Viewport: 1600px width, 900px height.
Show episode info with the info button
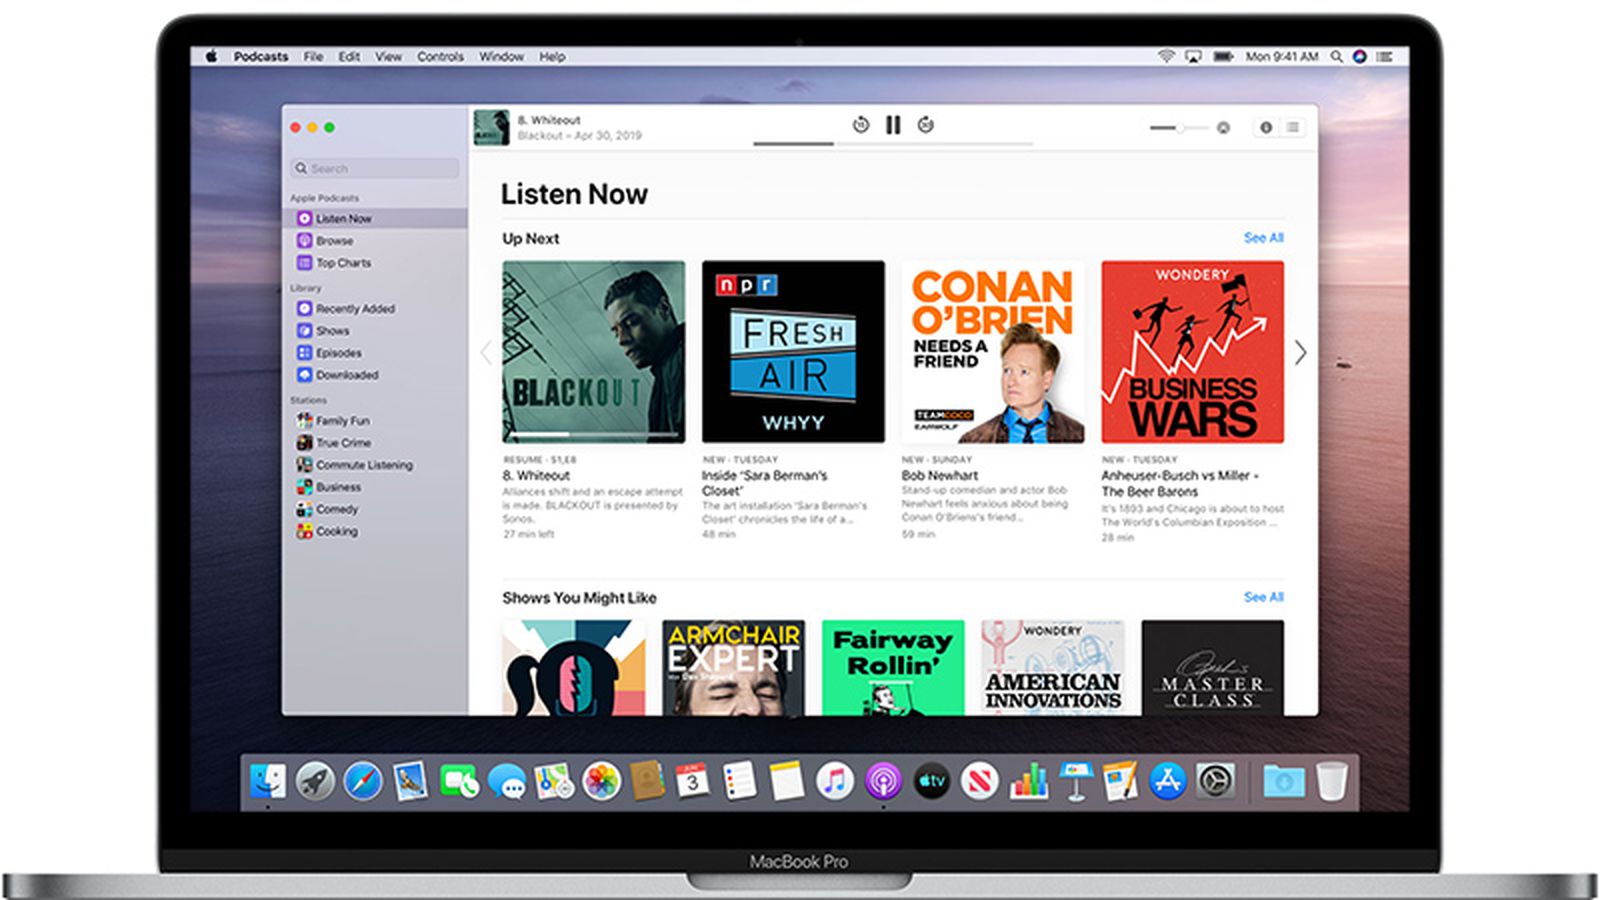[1266, 128]
